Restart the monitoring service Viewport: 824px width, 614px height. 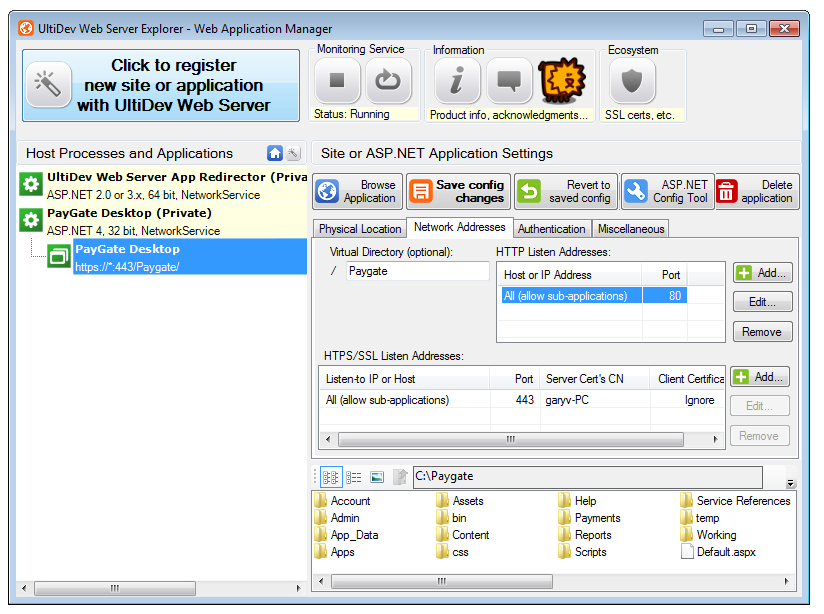click(388, 80)
